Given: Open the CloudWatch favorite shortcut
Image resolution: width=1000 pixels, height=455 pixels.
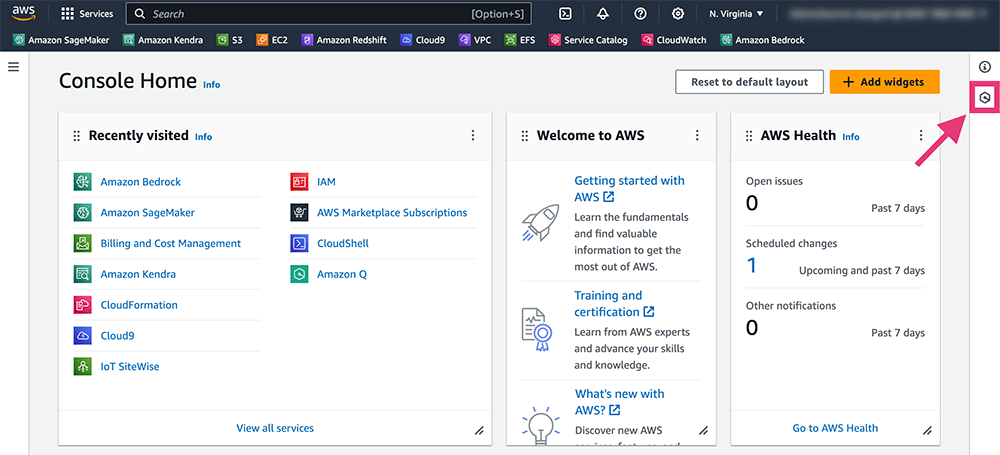Looking at the screenshot, I should click(674, 40).
